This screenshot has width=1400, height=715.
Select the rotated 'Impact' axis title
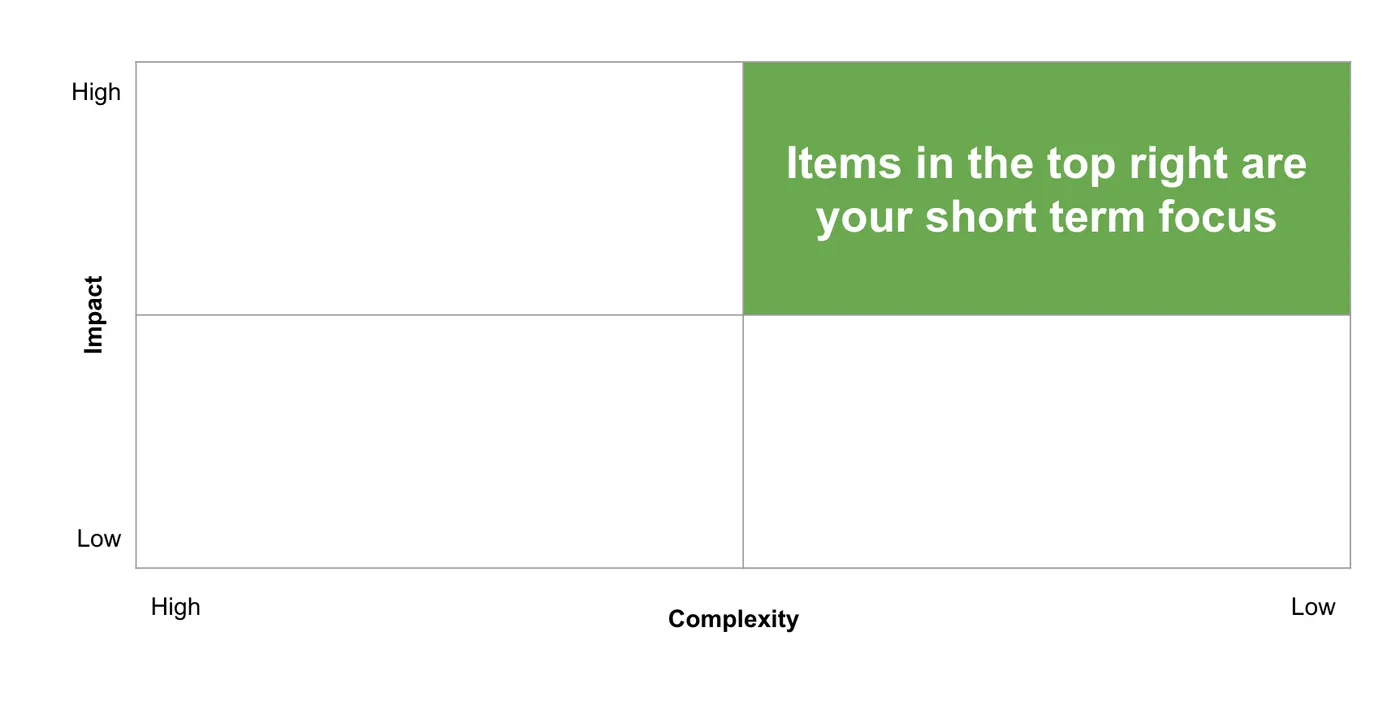coord(93,315)
